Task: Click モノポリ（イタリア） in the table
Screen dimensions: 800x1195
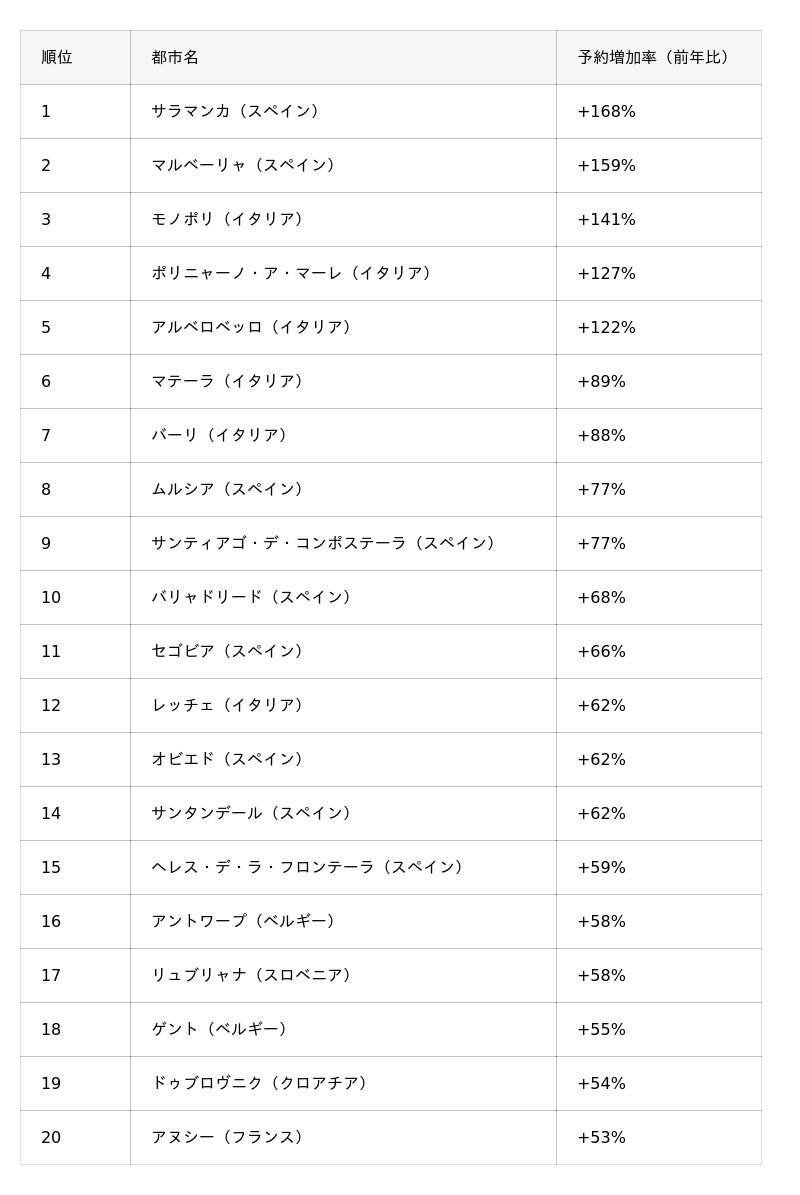Action: pyautogui.click(x=230, y=220)
